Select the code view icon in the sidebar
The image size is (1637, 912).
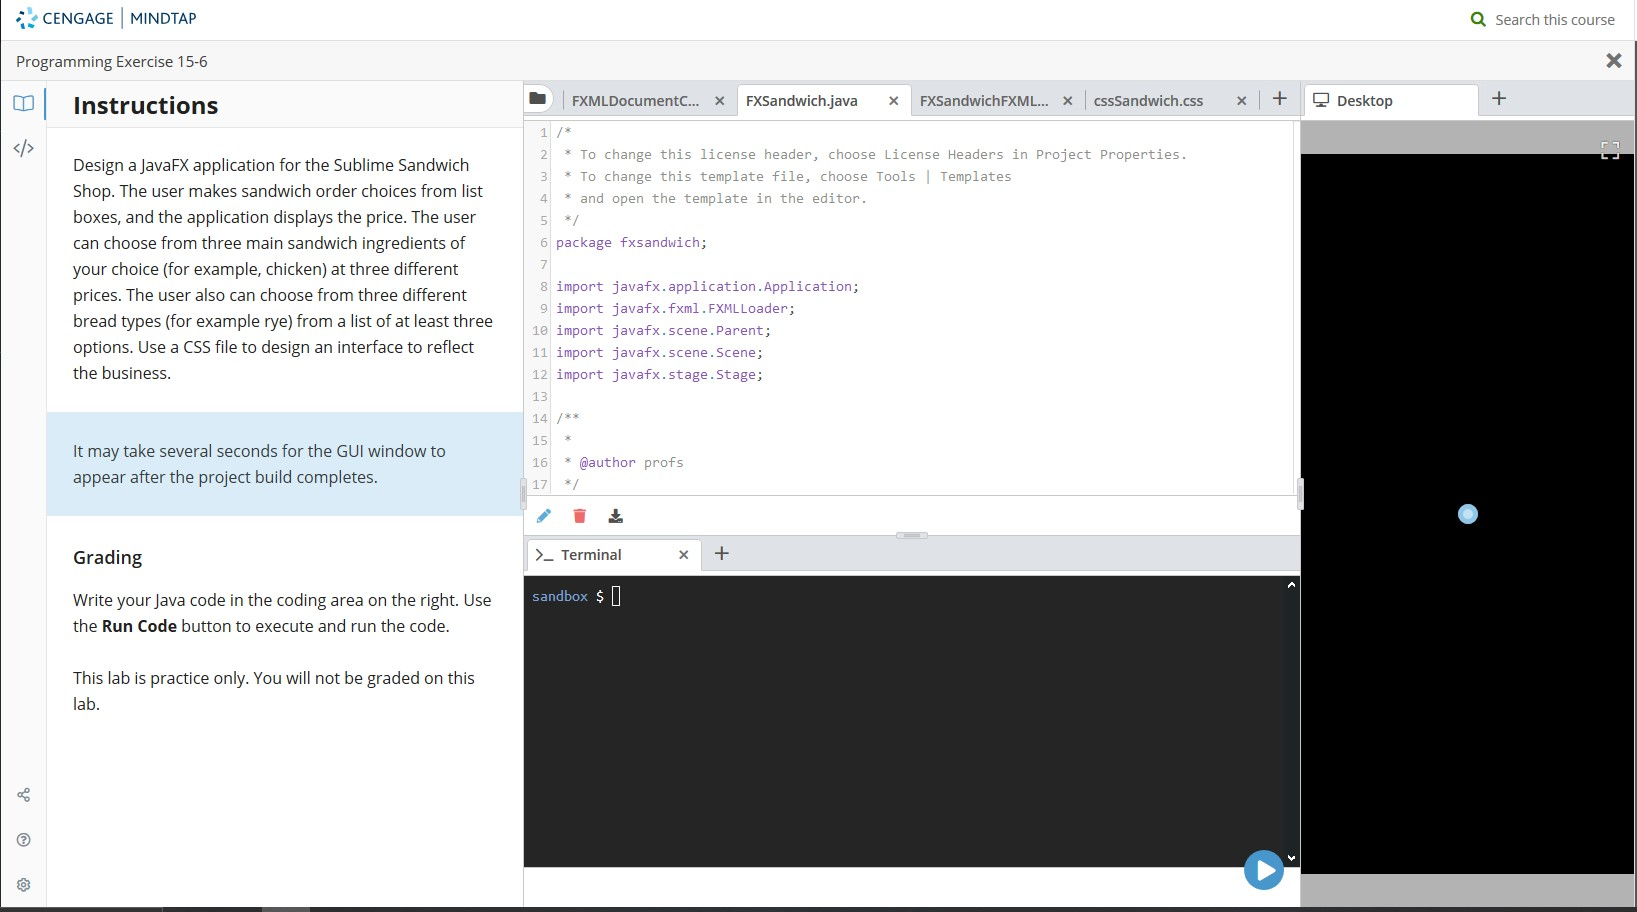pyautogui.click(x=23, y=148)
